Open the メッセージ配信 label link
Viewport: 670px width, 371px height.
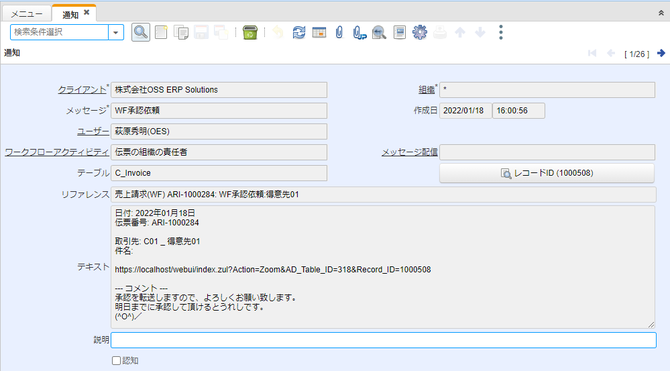click(x=409, y=152)
